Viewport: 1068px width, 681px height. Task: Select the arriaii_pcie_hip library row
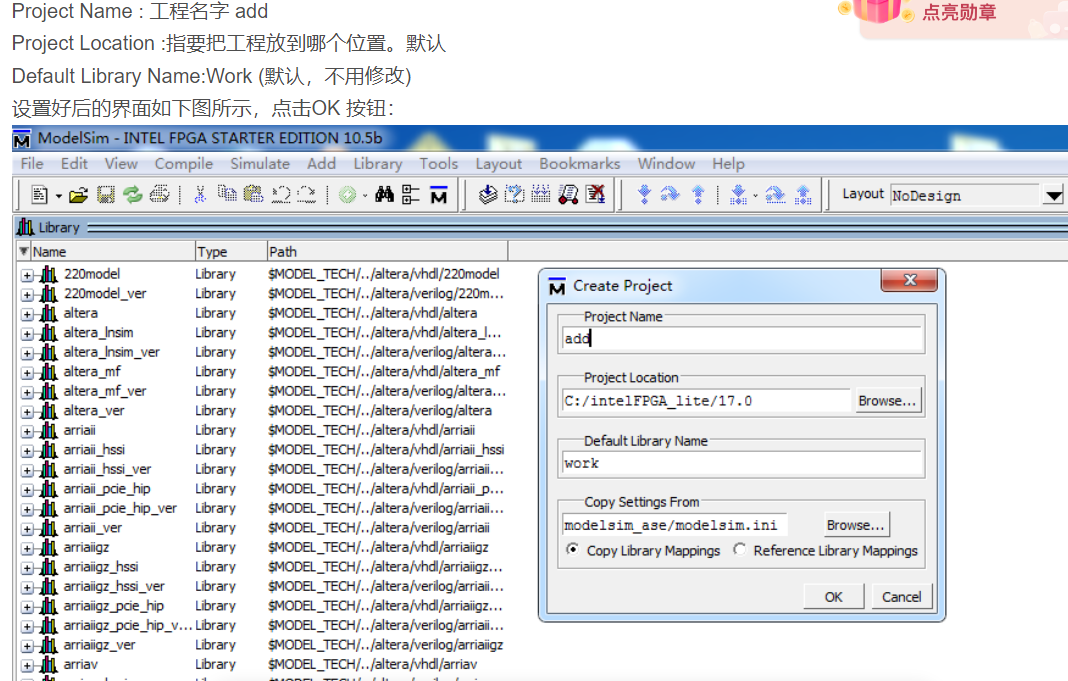coord(263,489)
